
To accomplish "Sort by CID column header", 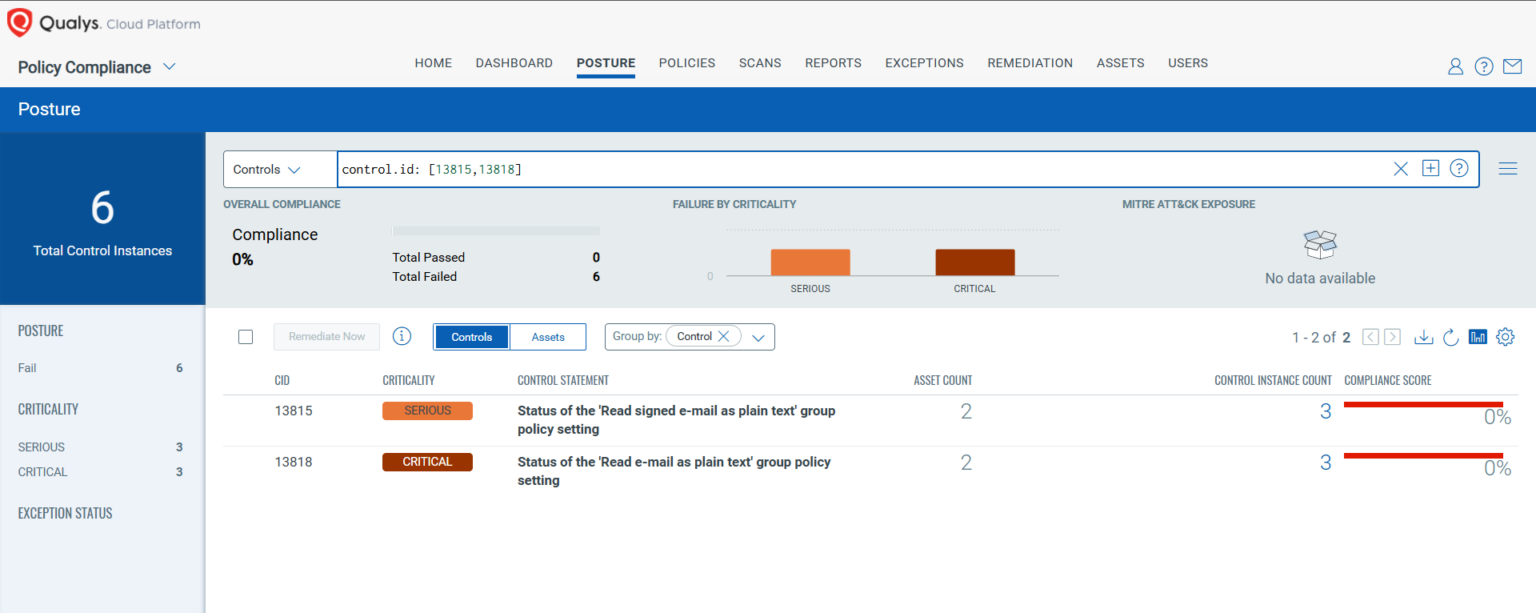I will pos(282,380).
